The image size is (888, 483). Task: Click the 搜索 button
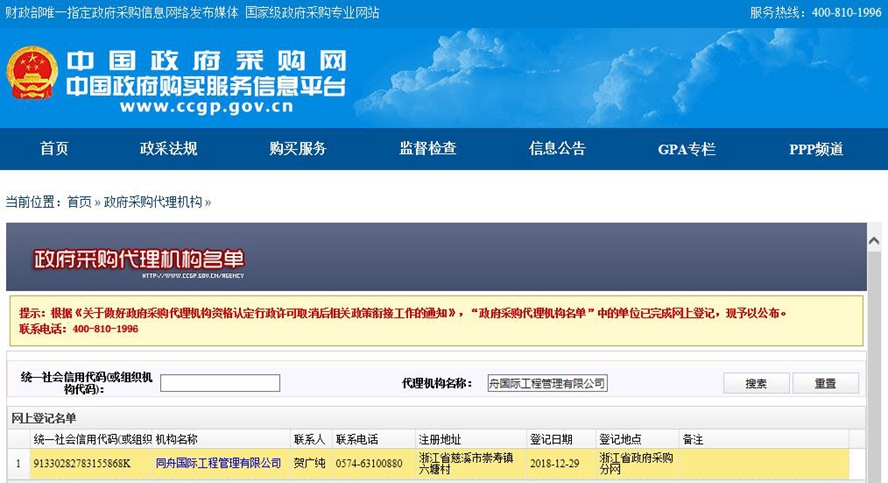click(x=756, y=383)
